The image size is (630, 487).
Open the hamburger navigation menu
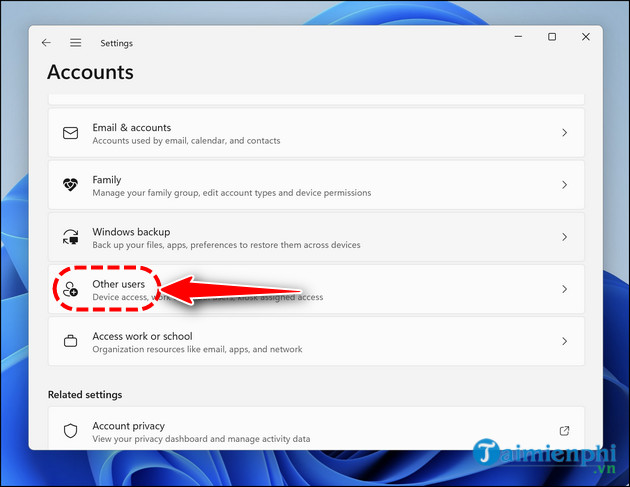coord(76,43)
